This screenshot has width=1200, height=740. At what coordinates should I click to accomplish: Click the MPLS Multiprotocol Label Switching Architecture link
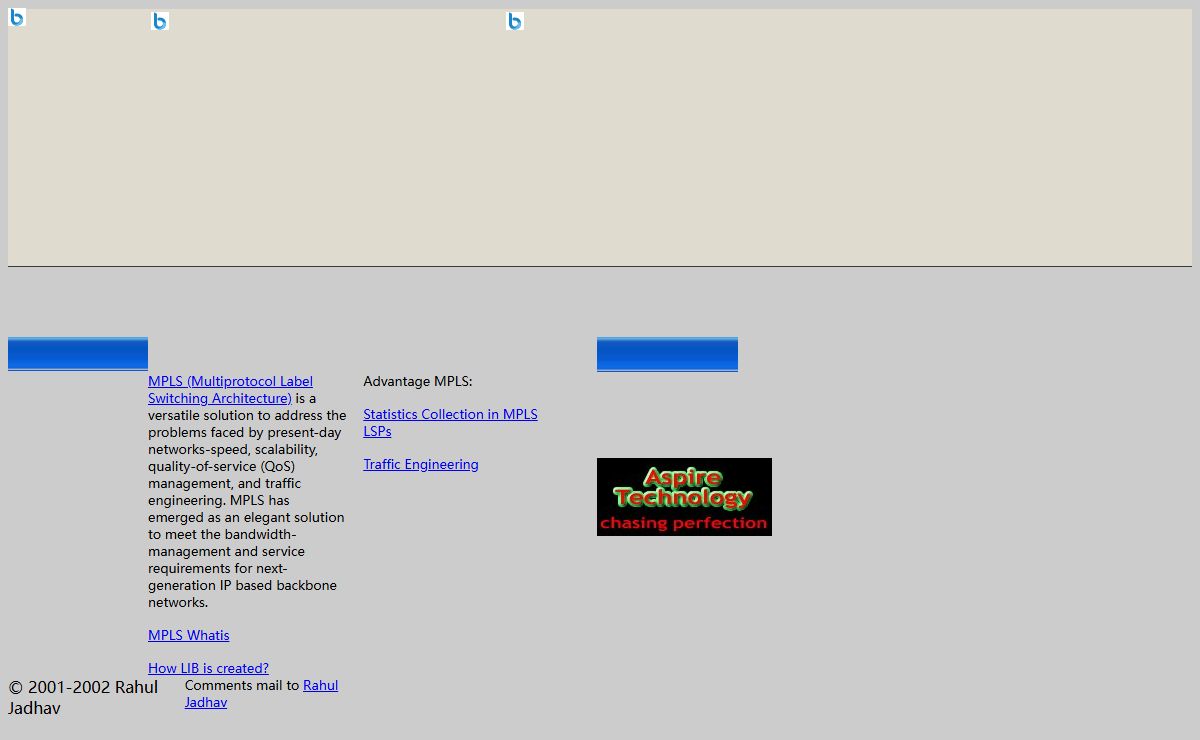click(x=230, y=390)
